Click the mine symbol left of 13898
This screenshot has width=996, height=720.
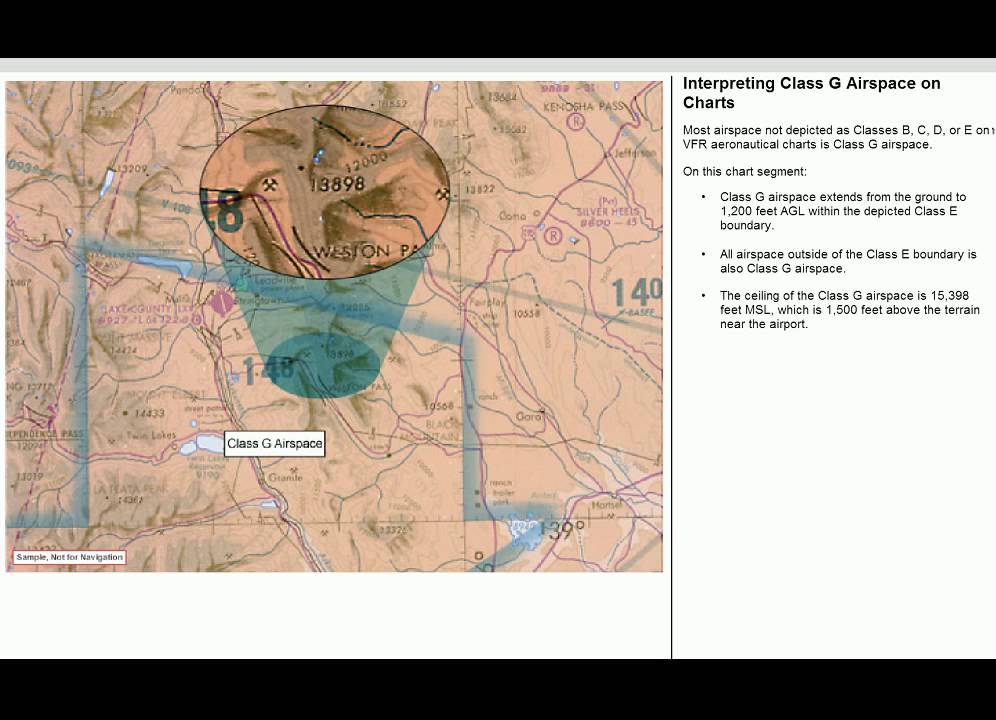pos(271,185)
